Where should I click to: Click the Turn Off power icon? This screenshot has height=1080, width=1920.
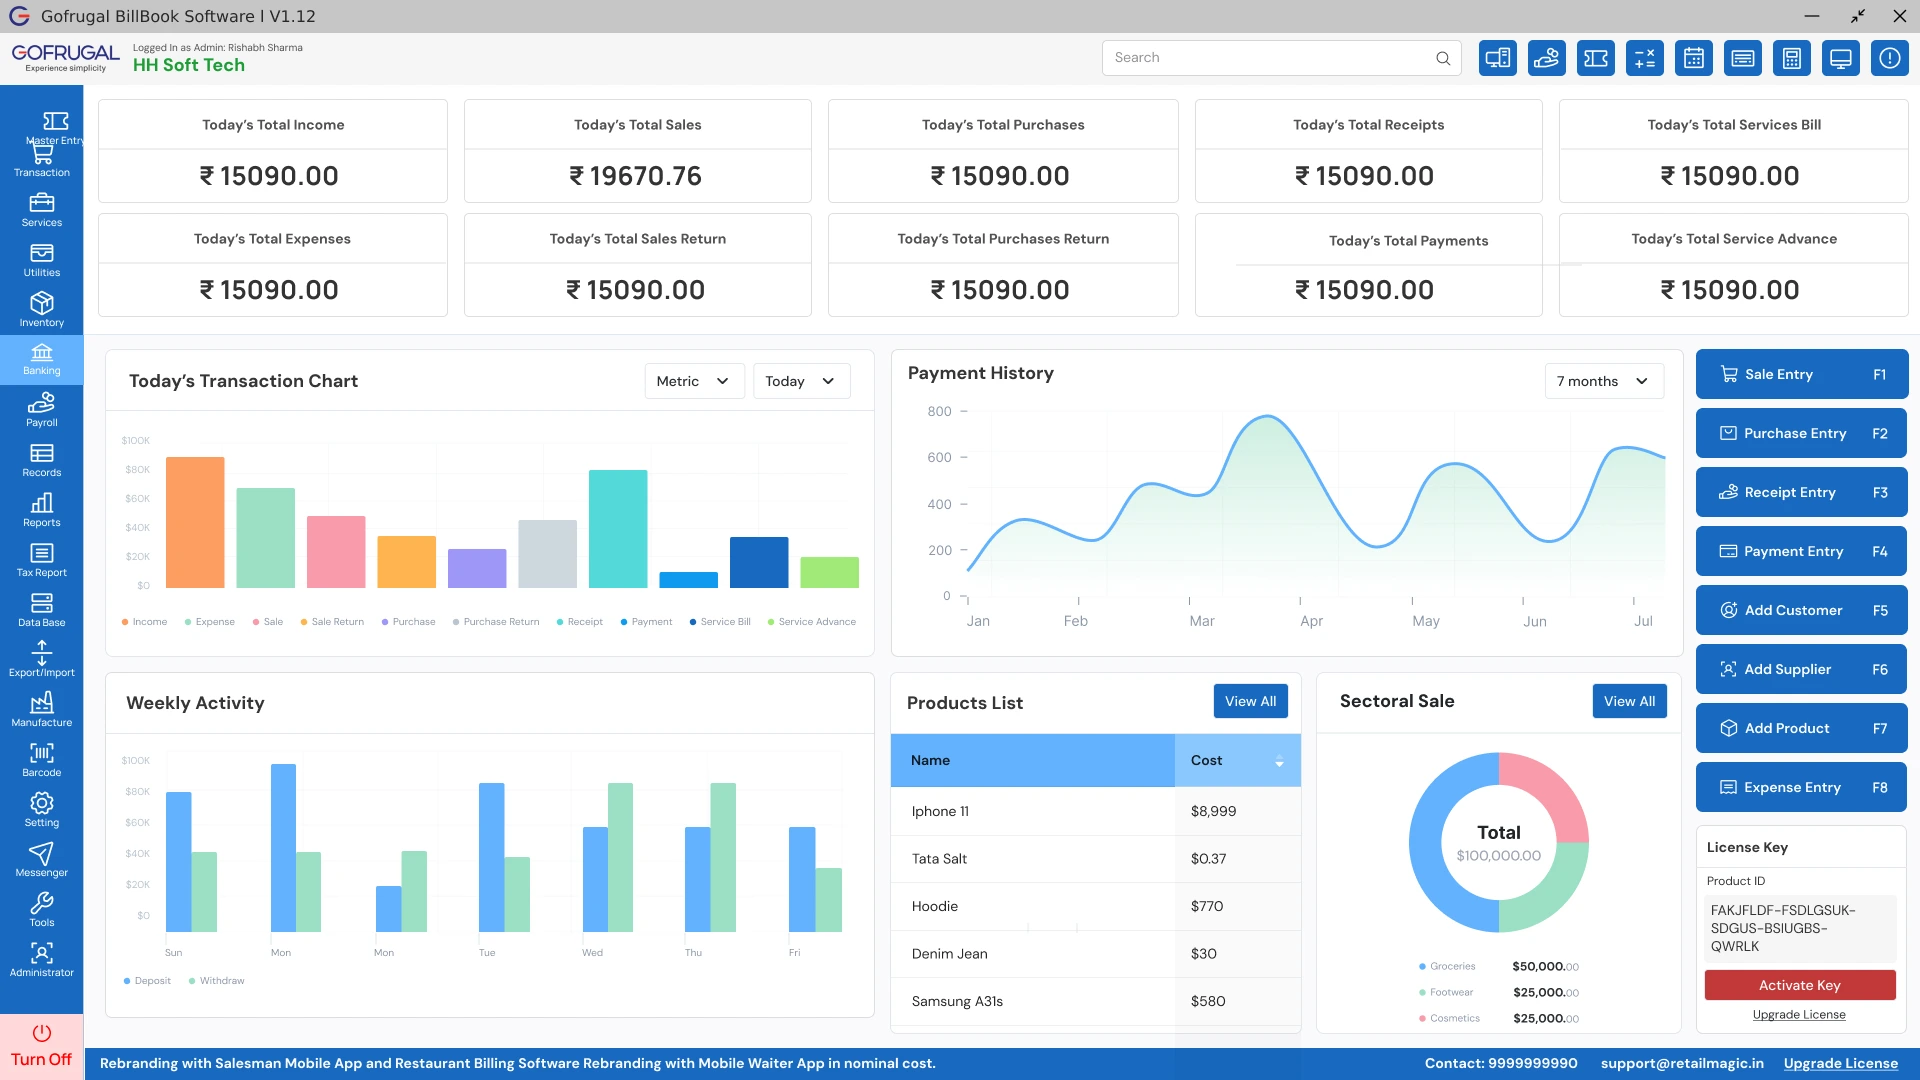pos(41,1033)
